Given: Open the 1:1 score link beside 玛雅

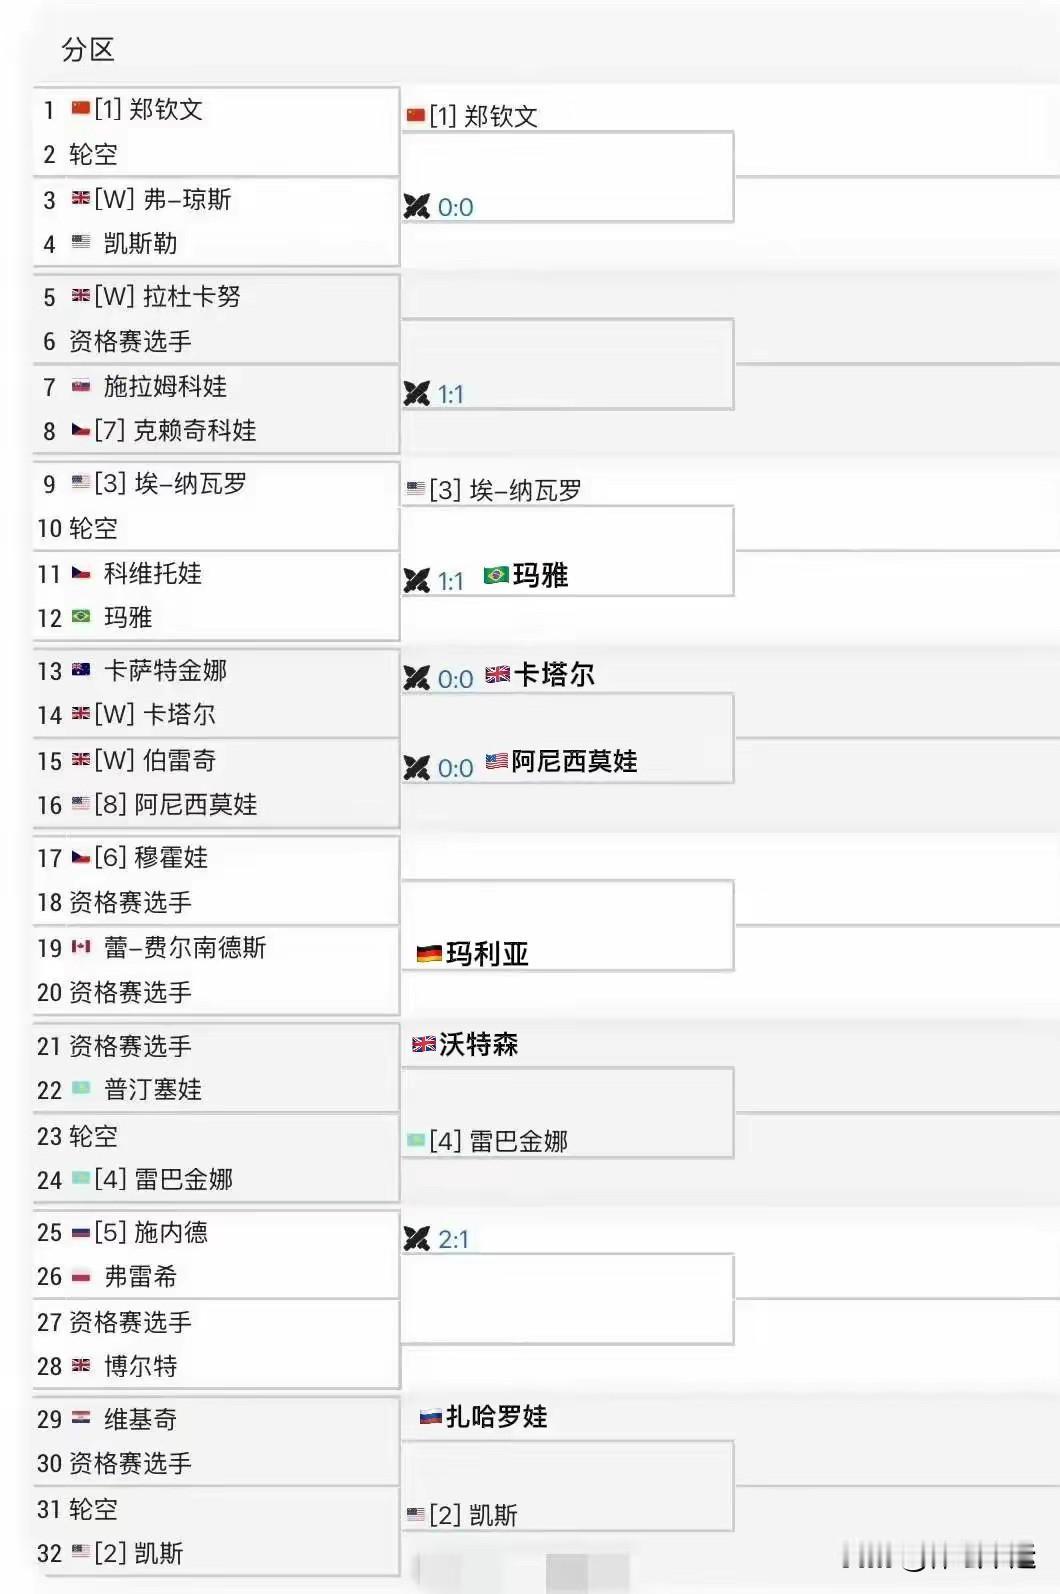Looking at the screenshot, I should coord(450,581).
